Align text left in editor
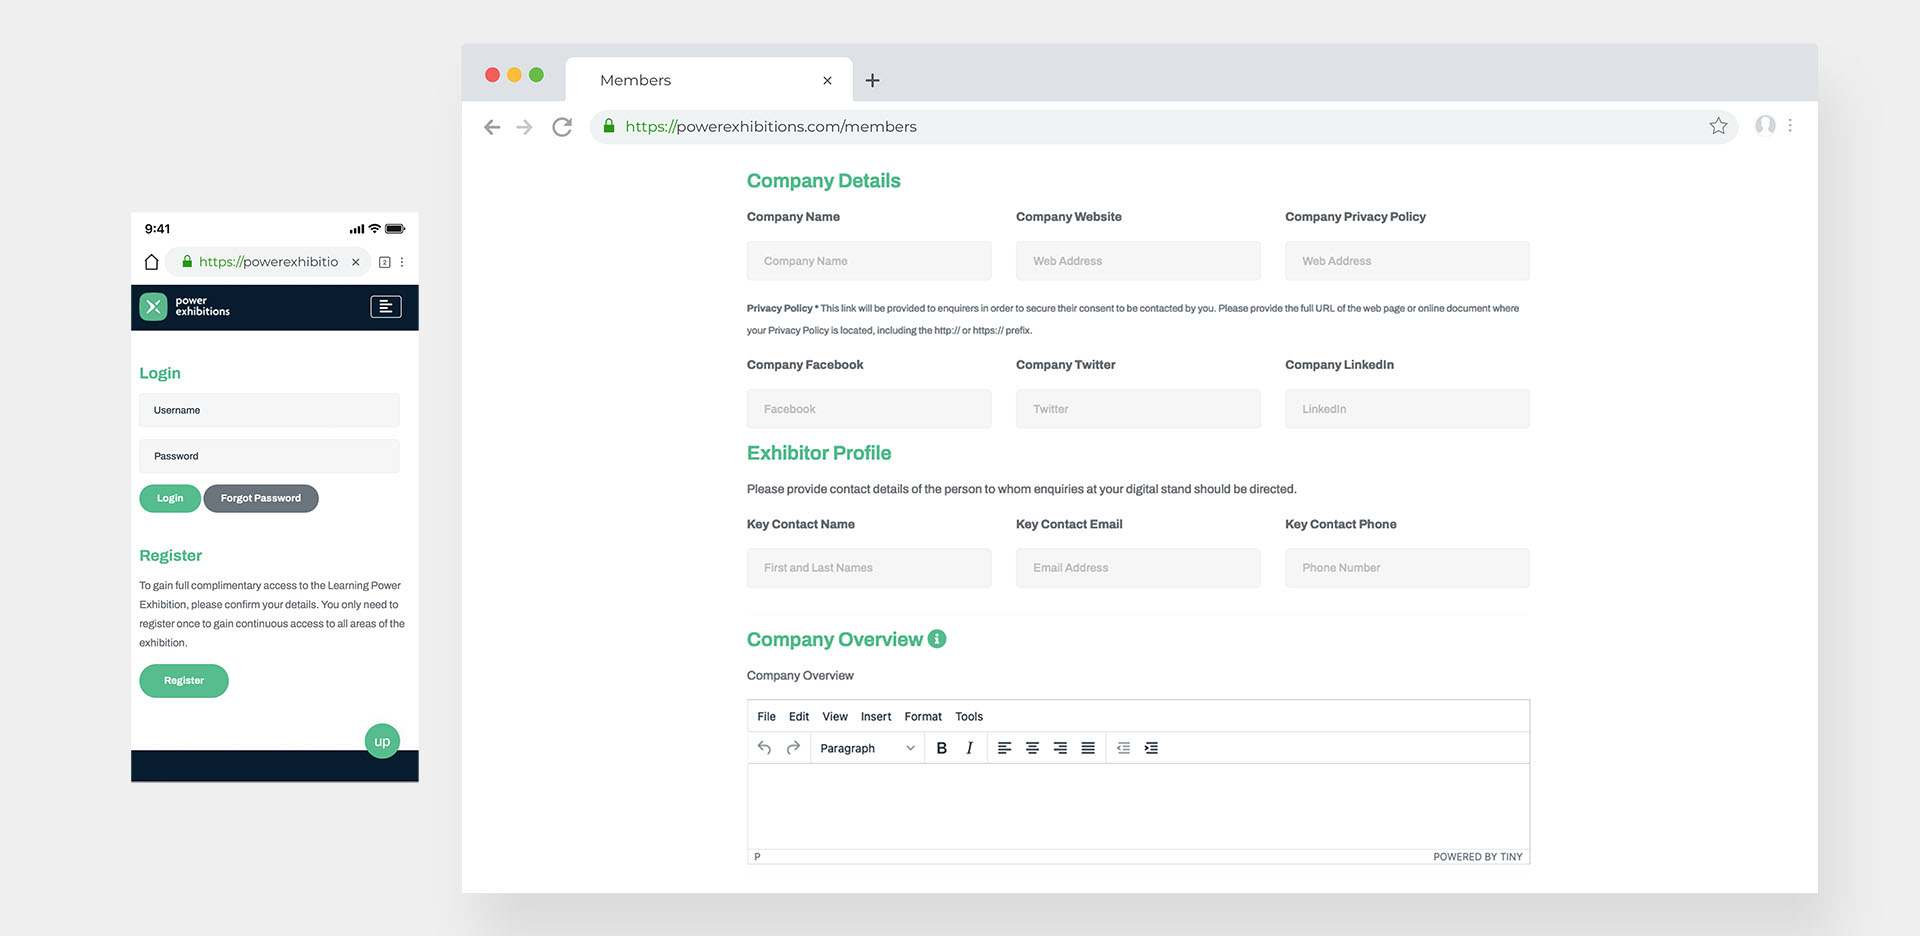Screen dimensions: 1920x936 pyautogui.click(x=1005, y=748)
